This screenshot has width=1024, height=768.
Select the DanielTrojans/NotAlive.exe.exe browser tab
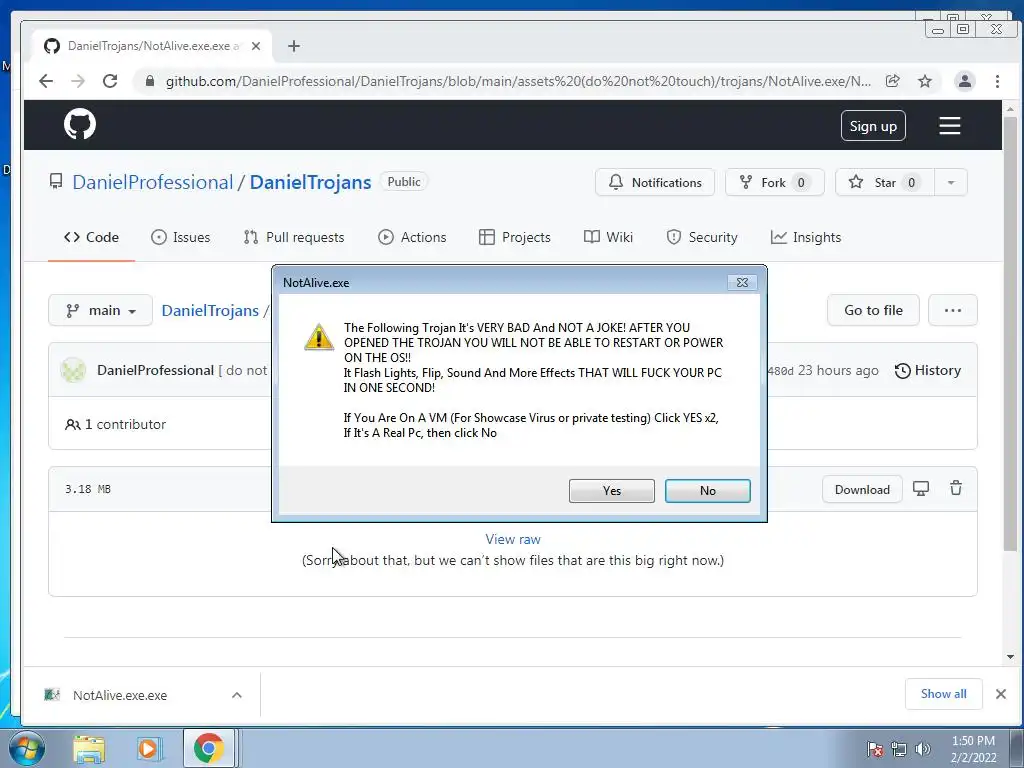tap(152, 46)
